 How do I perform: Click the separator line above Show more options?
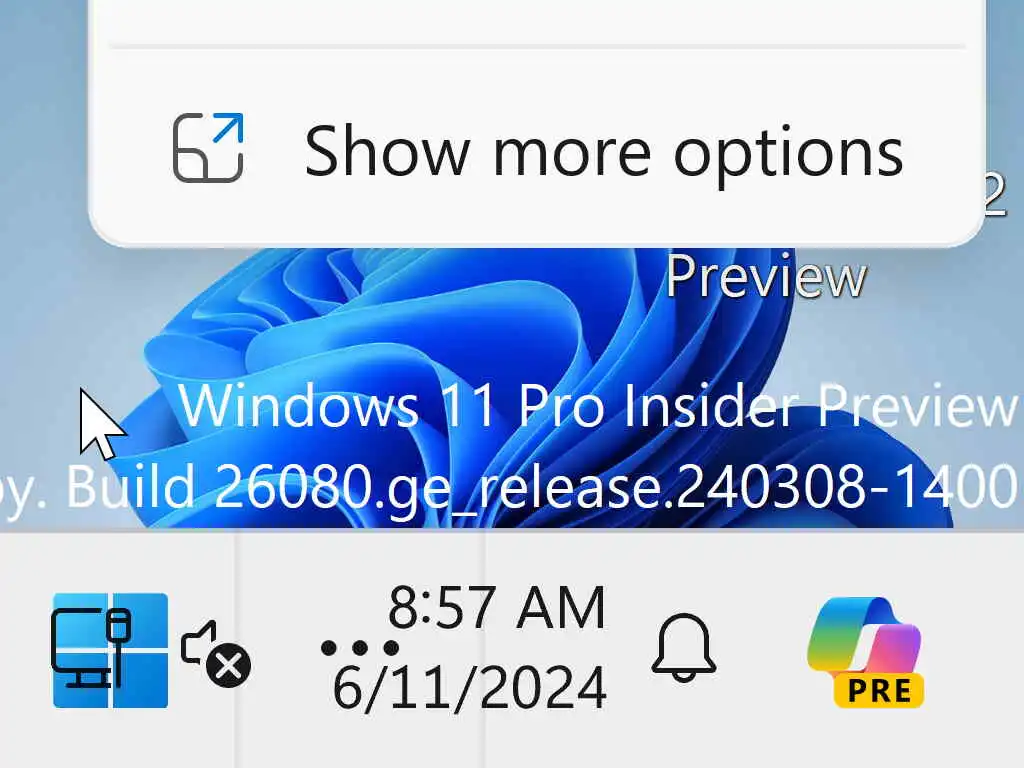537,46
